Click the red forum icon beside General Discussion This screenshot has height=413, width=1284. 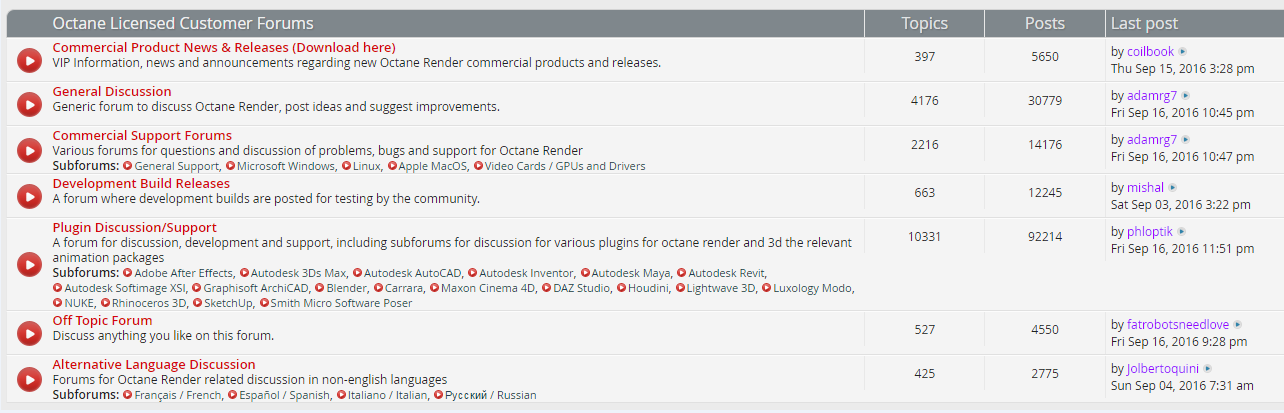29,104
